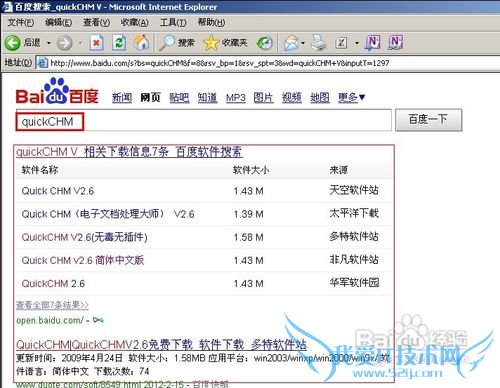Select the 网页 tab

coord(150,97)
